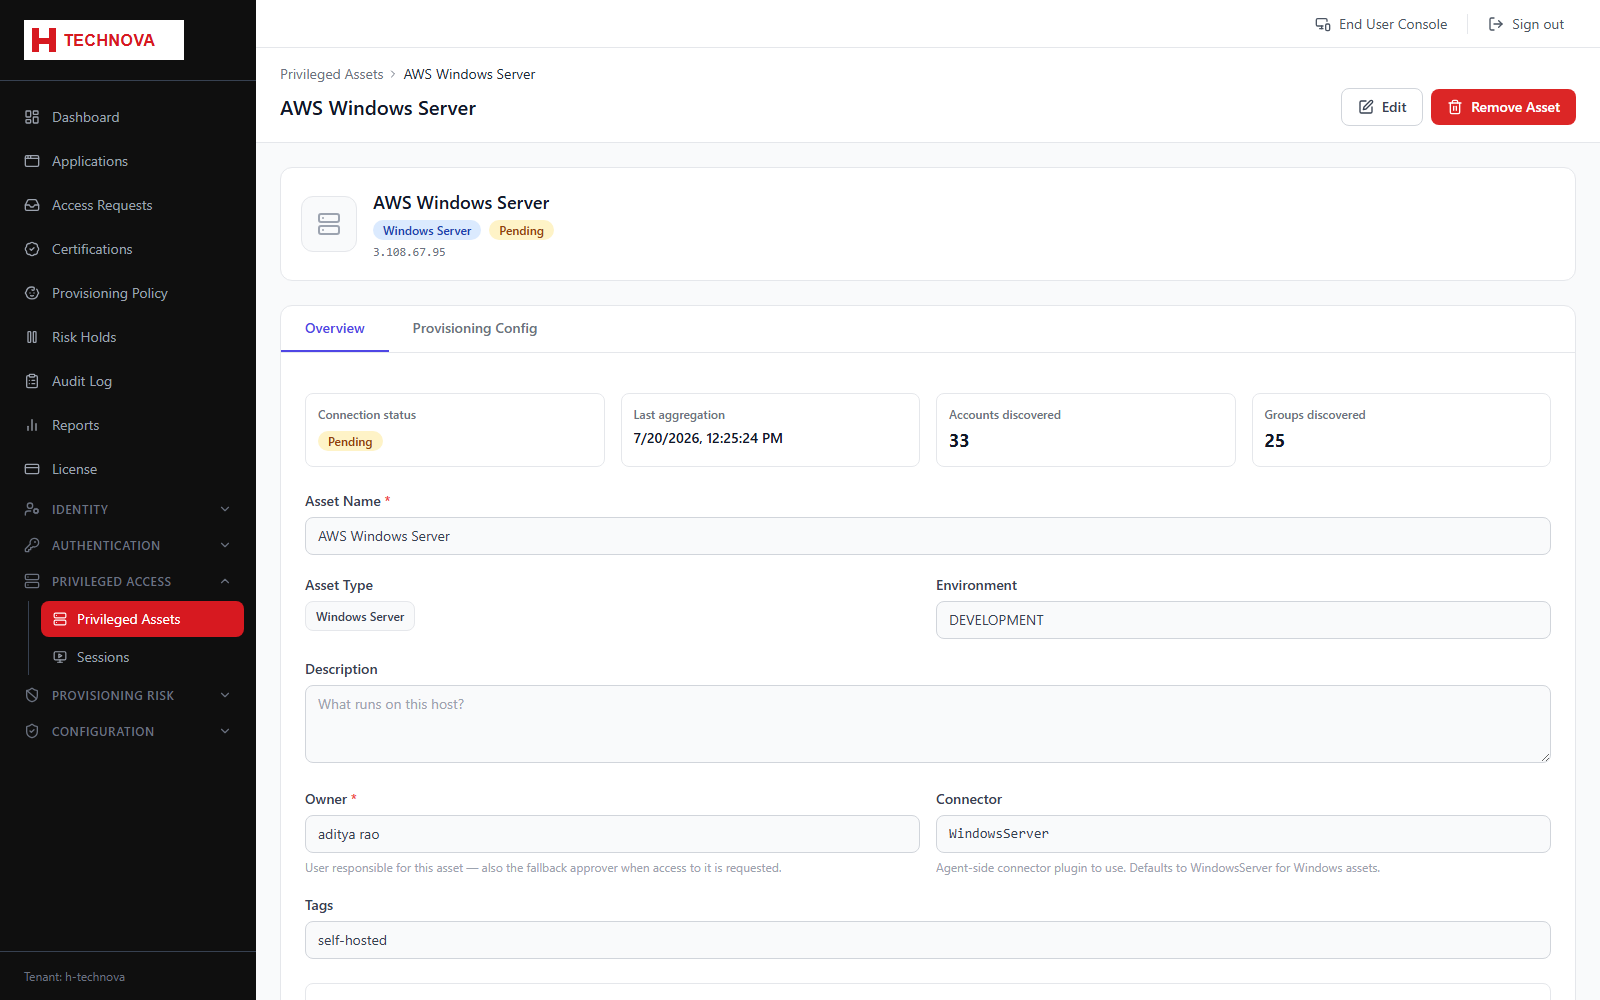Viewport: 1600px width, 1000px height.
Task: Switch to the Overview tab
Action: (x=335, y=328)
